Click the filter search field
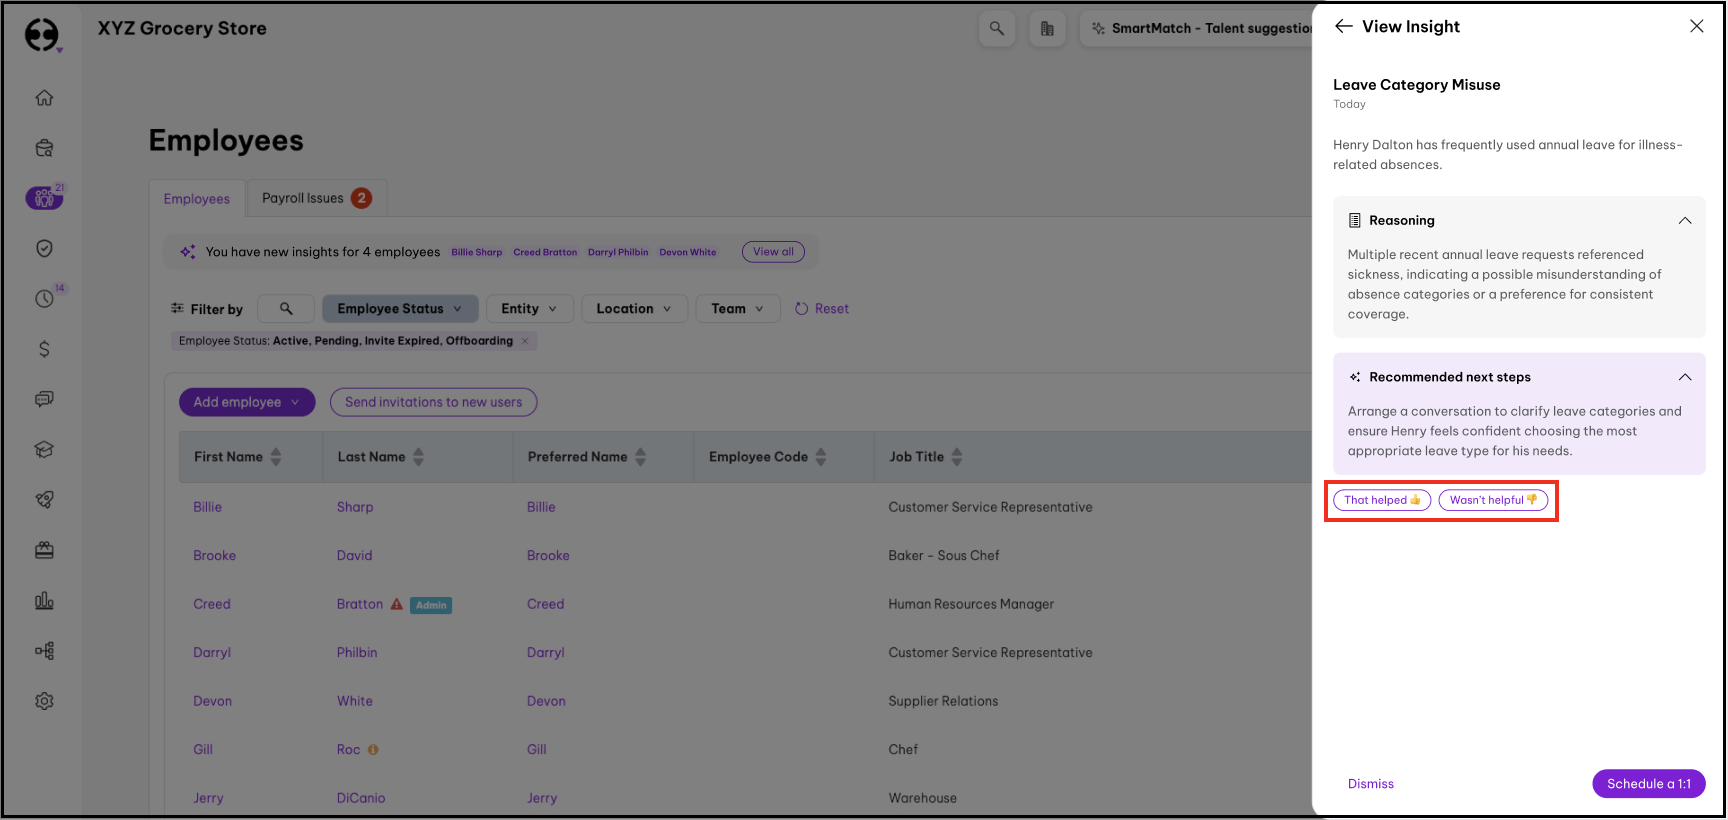This screenshot has height=820, width=1728. pos(286,309)
